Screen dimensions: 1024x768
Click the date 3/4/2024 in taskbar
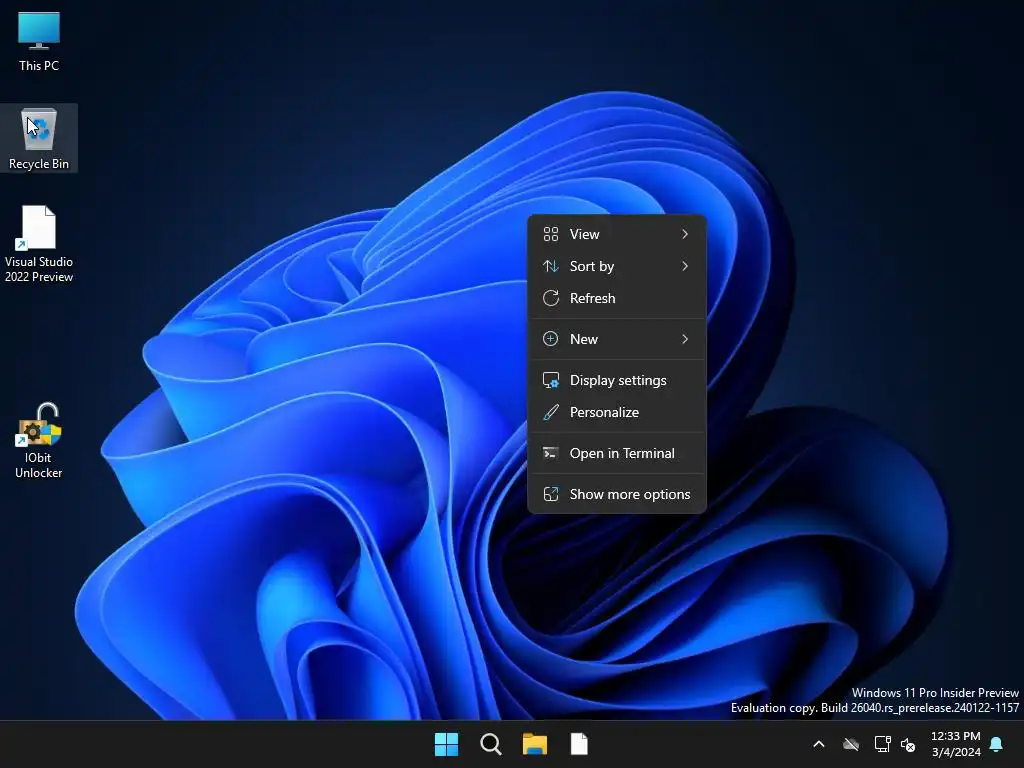tap(956, 752)
